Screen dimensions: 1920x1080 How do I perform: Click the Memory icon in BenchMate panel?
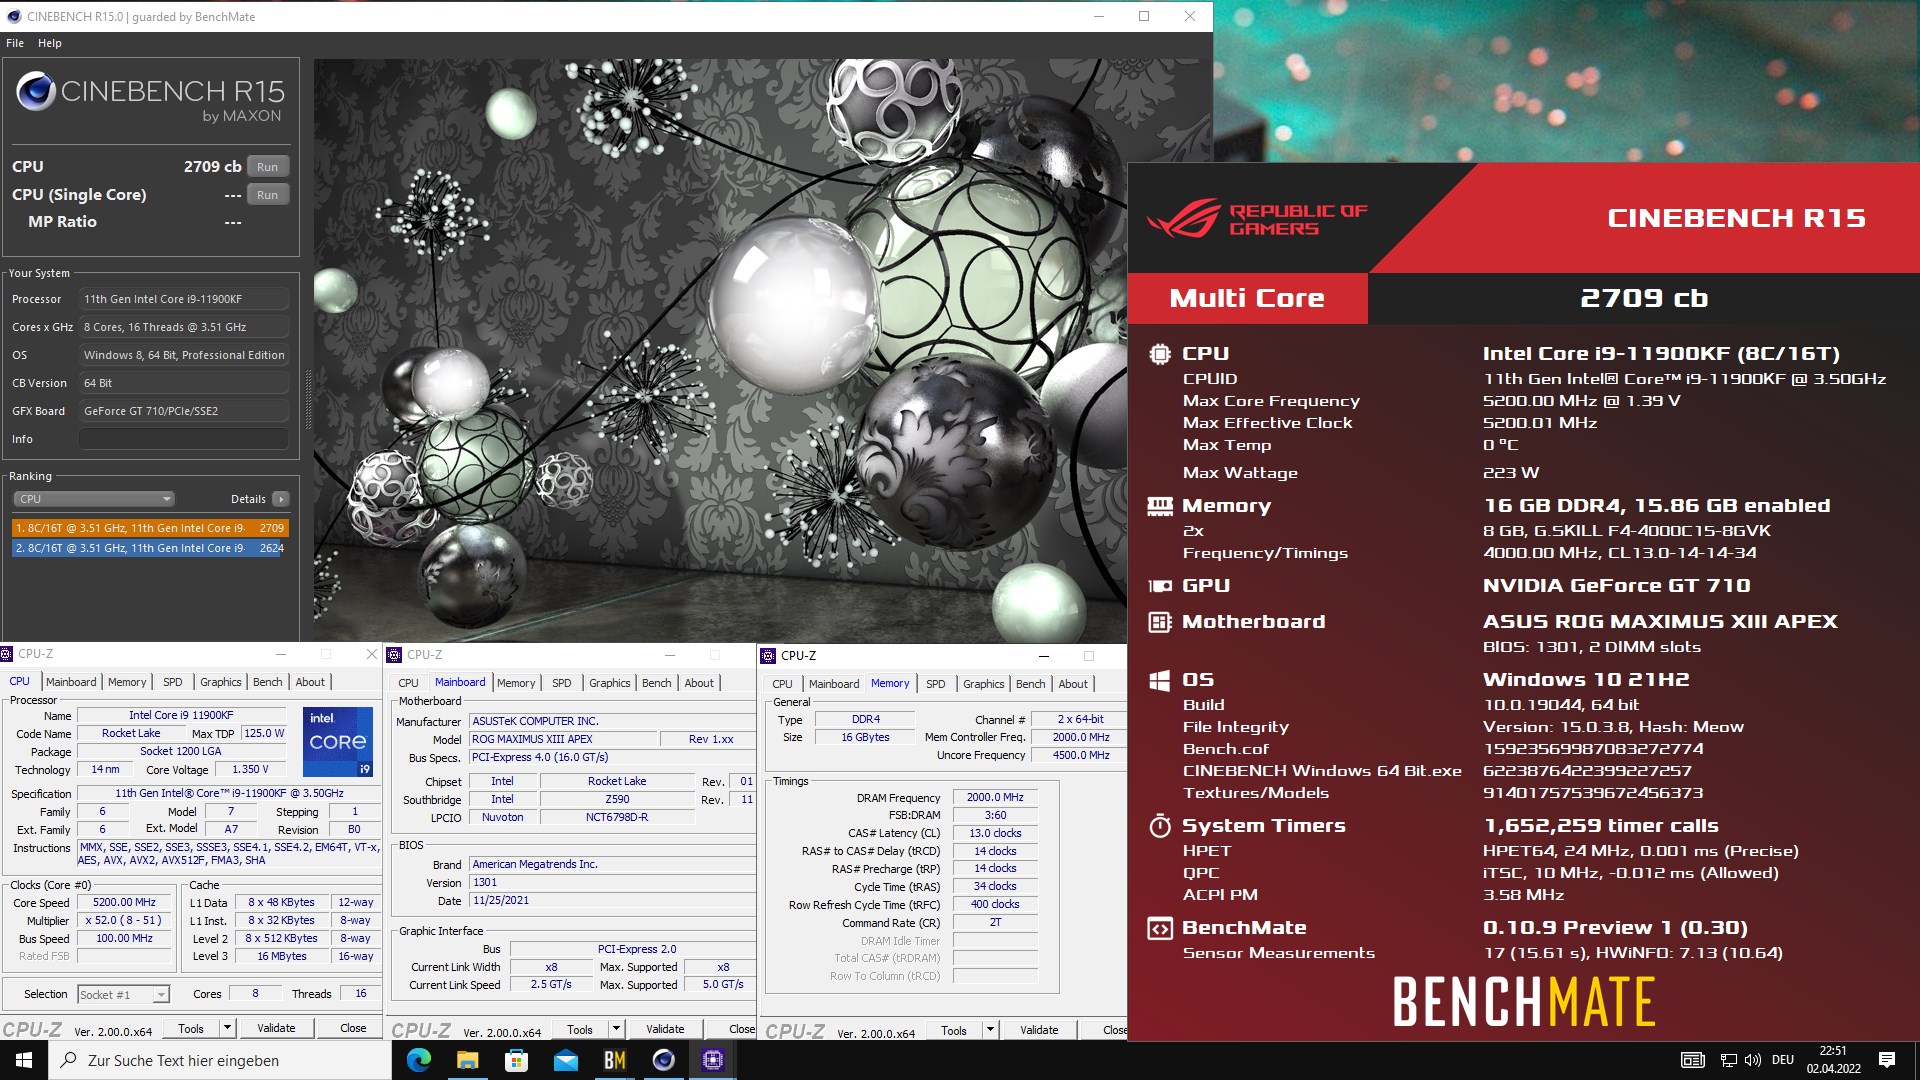click(1159, 506)
